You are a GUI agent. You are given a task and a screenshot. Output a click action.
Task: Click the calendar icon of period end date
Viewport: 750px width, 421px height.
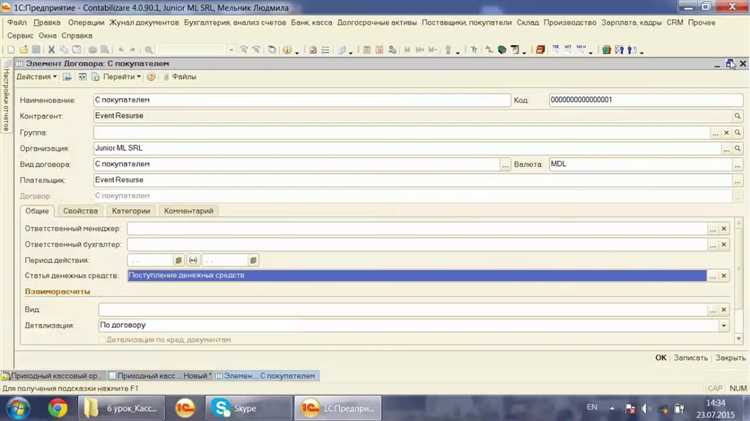(253, 260)
